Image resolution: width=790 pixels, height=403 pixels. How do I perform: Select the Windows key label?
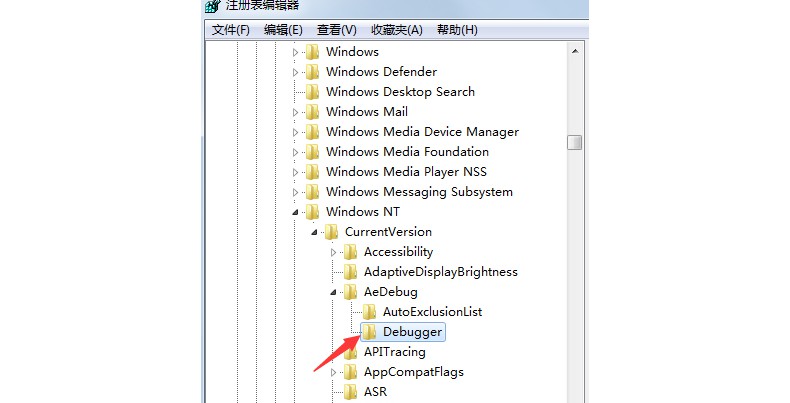352,52
